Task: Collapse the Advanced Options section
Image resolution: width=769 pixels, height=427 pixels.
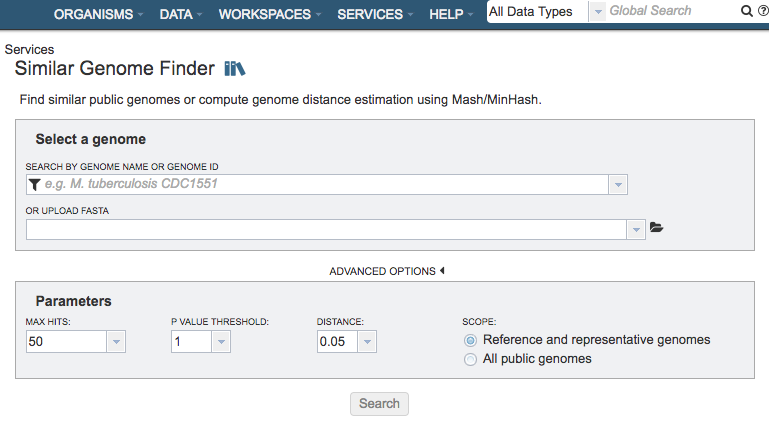Action: pos(387,271)
